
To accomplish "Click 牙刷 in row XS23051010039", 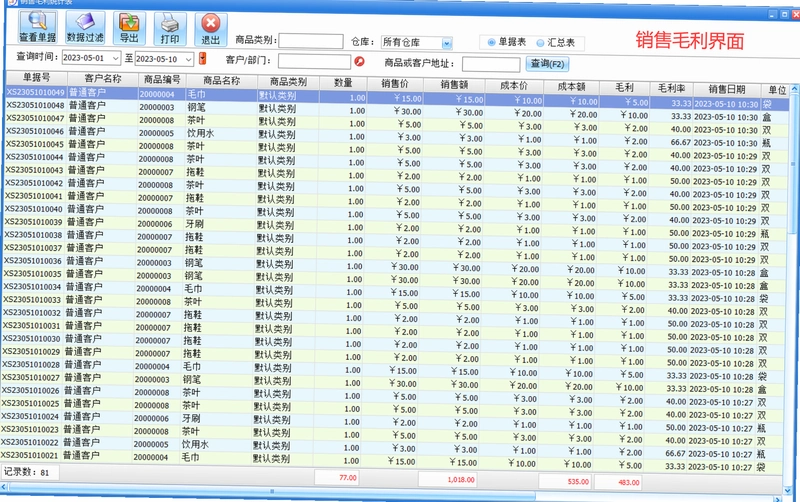I will [x=194, y=223].
